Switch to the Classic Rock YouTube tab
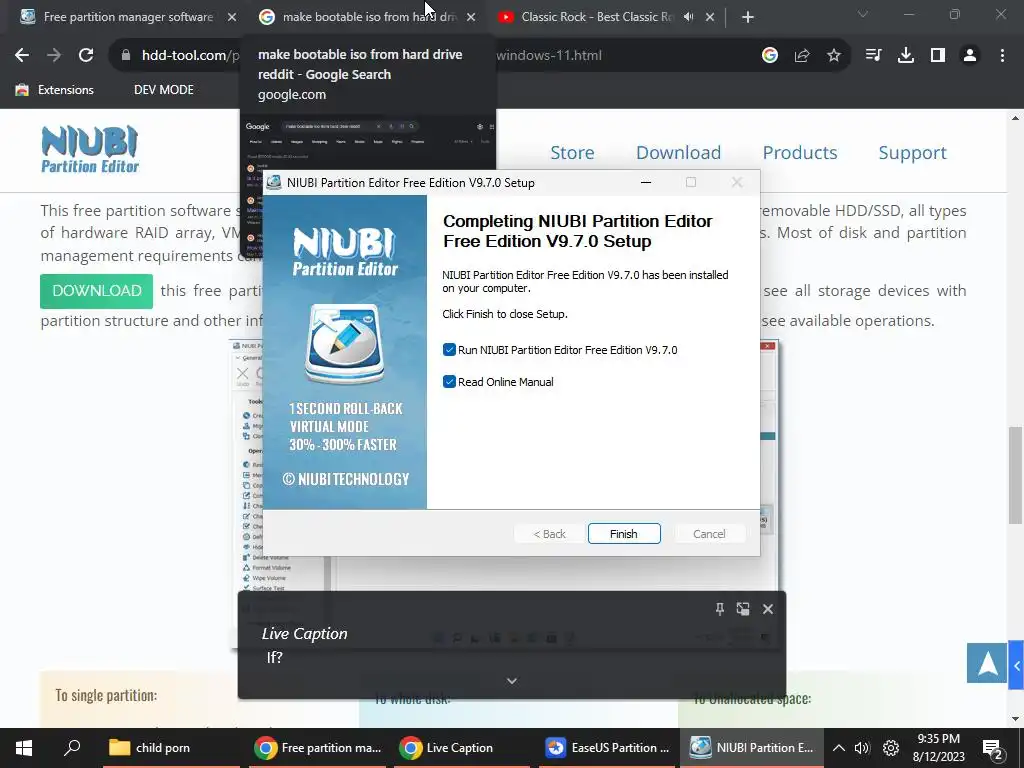 tap(588, 17)
